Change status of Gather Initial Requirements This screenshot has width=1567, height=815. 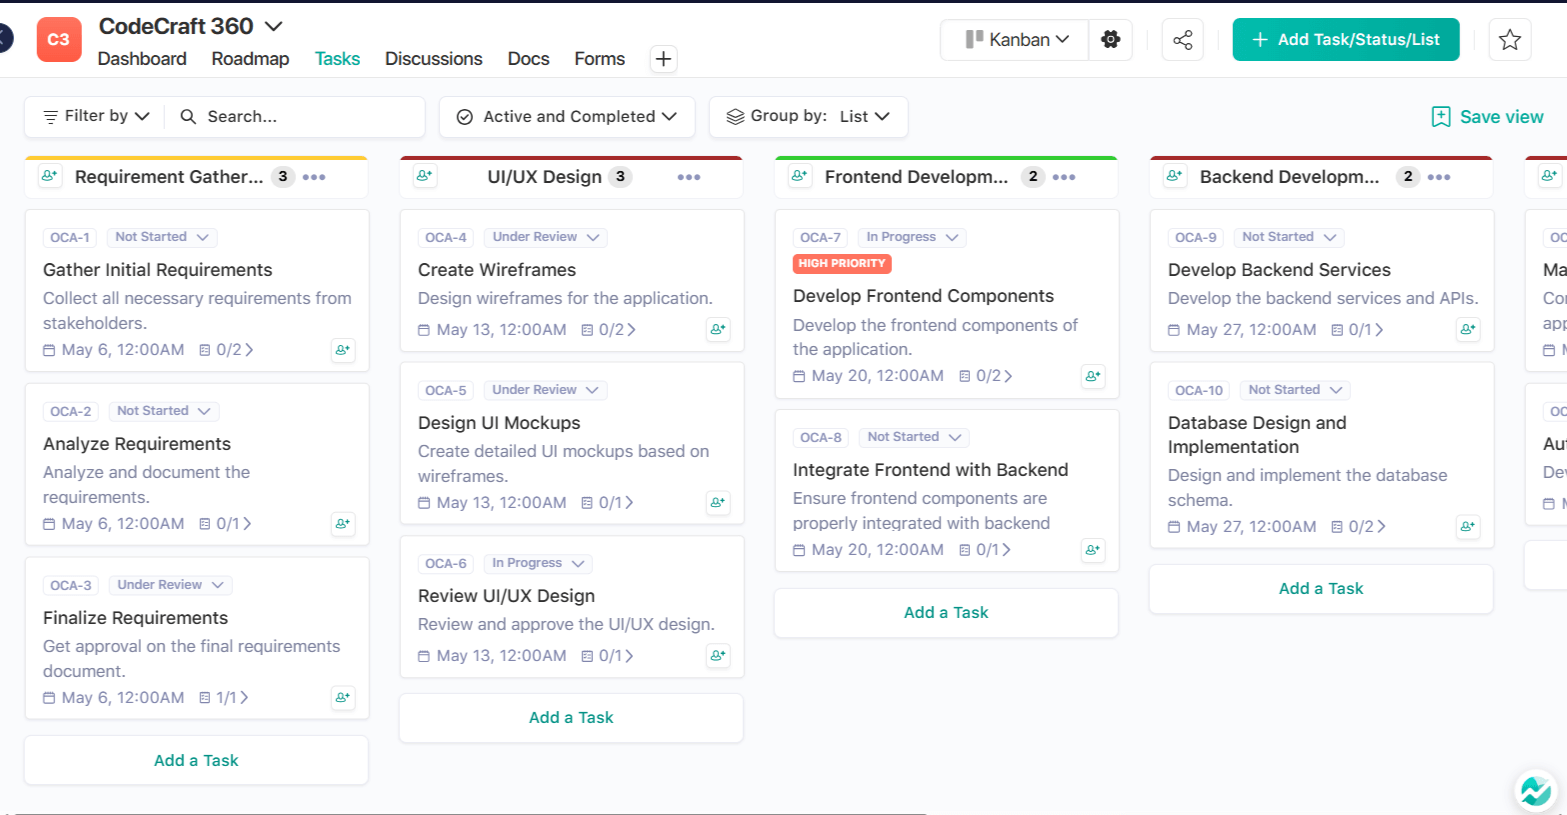coord(161,237)
